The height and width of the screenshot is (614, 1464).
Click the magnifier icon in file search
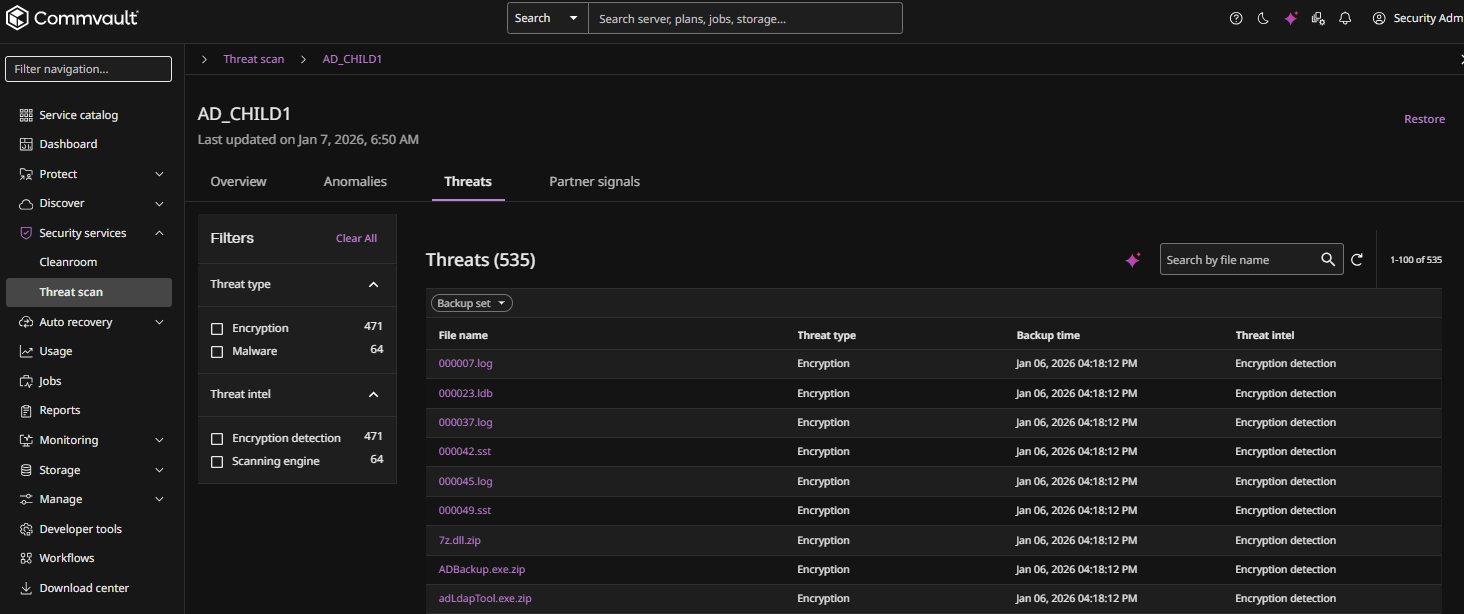1328,259
